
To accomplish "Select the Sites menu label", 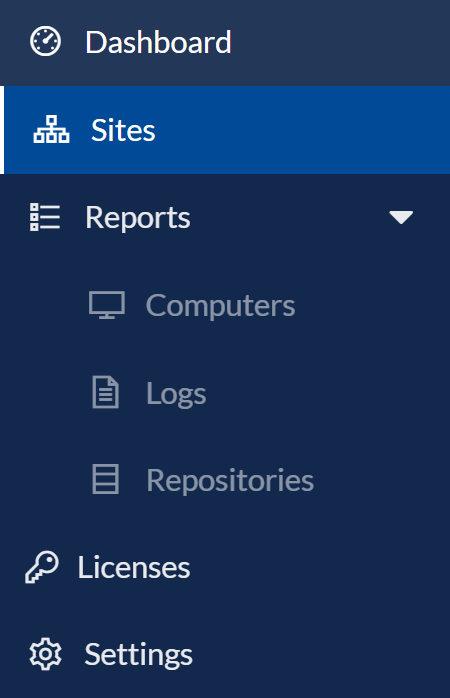I will pyautogui.click(x=123, y=130).
